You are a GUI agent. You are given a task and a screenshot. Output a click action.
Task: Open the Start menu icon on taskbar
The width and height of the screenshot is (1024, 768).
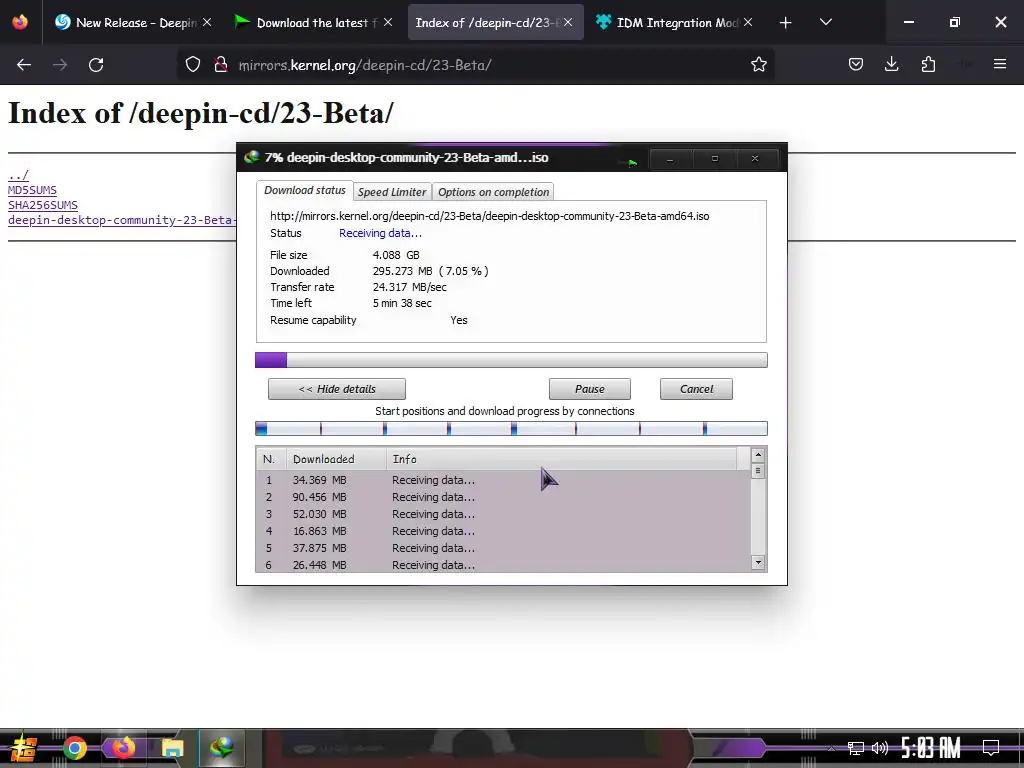pyautogui.click(x=24, y=748)
